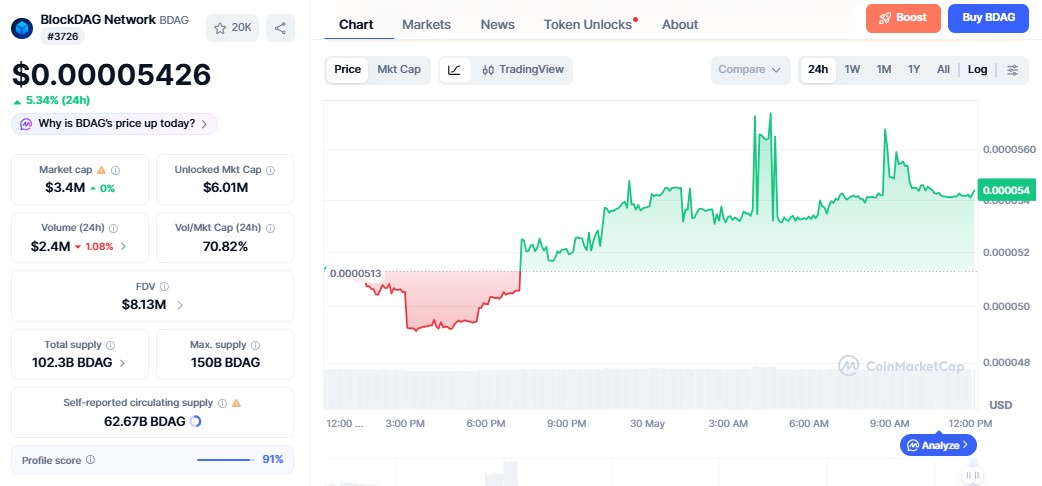Select the Price chart toggle
Image resolution: width=1042 pixels, height=486 pixels.
(348, 70)
